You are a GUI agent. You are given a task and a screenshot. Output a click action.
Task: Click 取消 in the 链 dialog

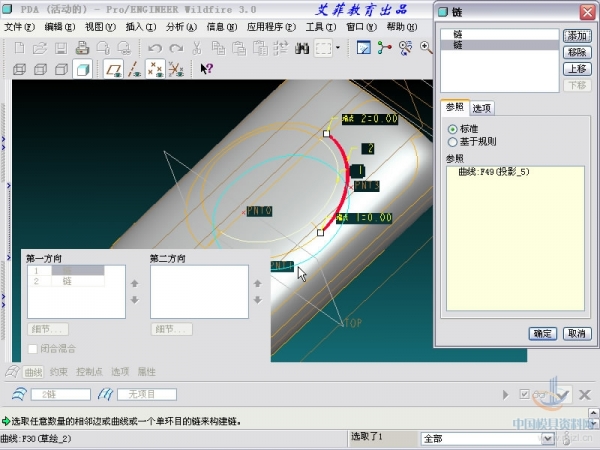(577, 334)
